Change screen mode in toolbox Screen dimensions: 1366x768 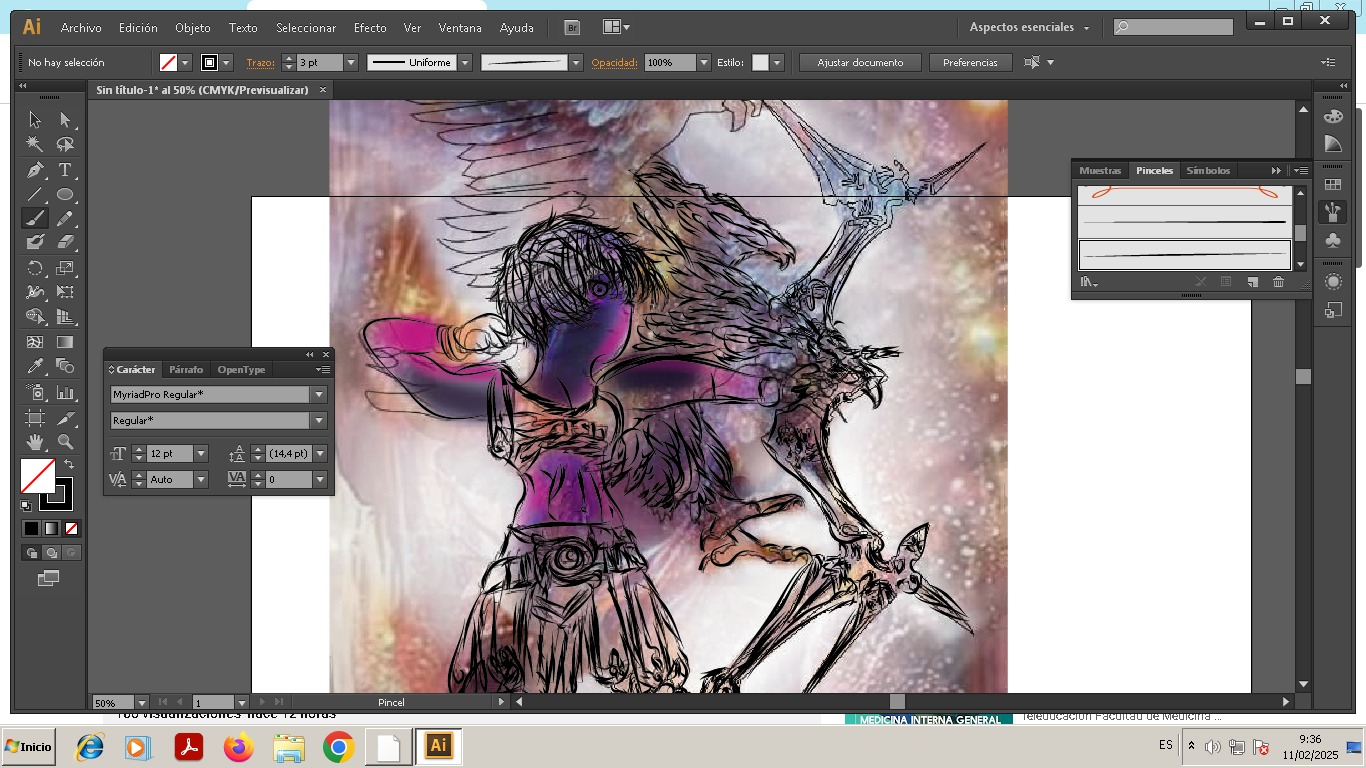click(x=48, y=578)
